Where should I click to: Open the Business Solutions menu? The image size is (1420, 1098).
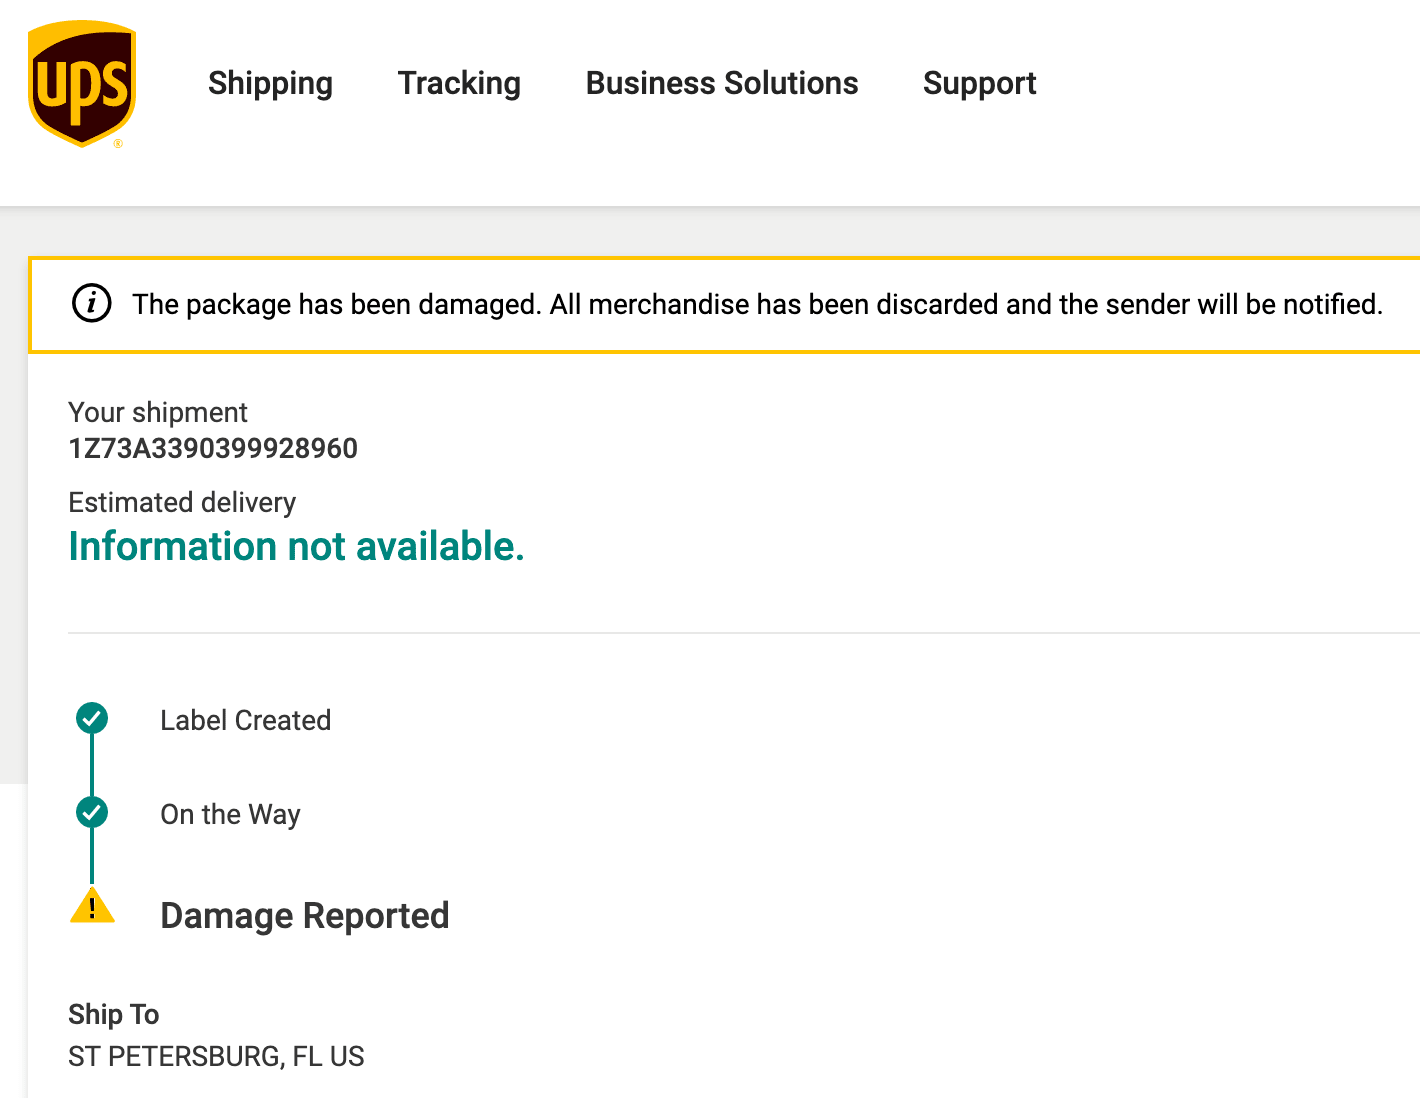coord(722,83)
